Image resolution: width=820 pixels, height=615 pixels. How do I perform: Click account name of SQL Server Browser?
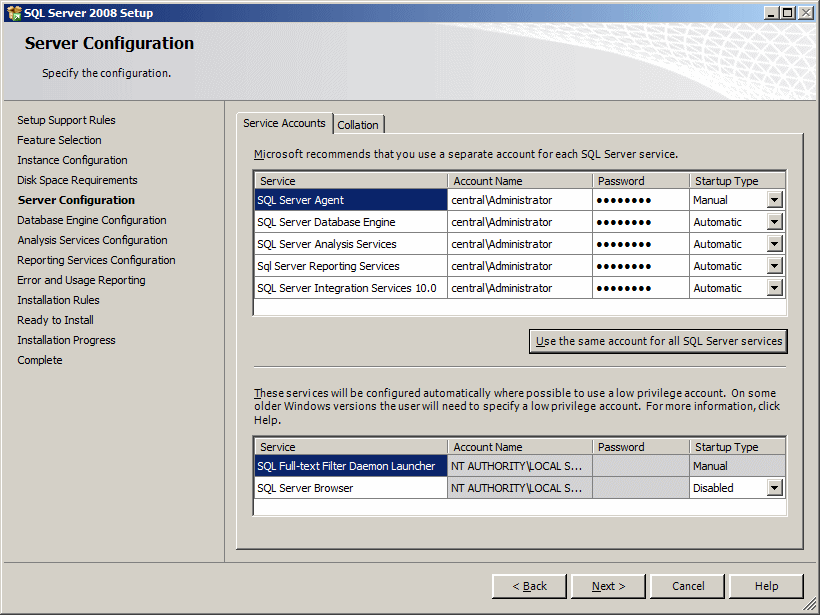tap(520, 488)
